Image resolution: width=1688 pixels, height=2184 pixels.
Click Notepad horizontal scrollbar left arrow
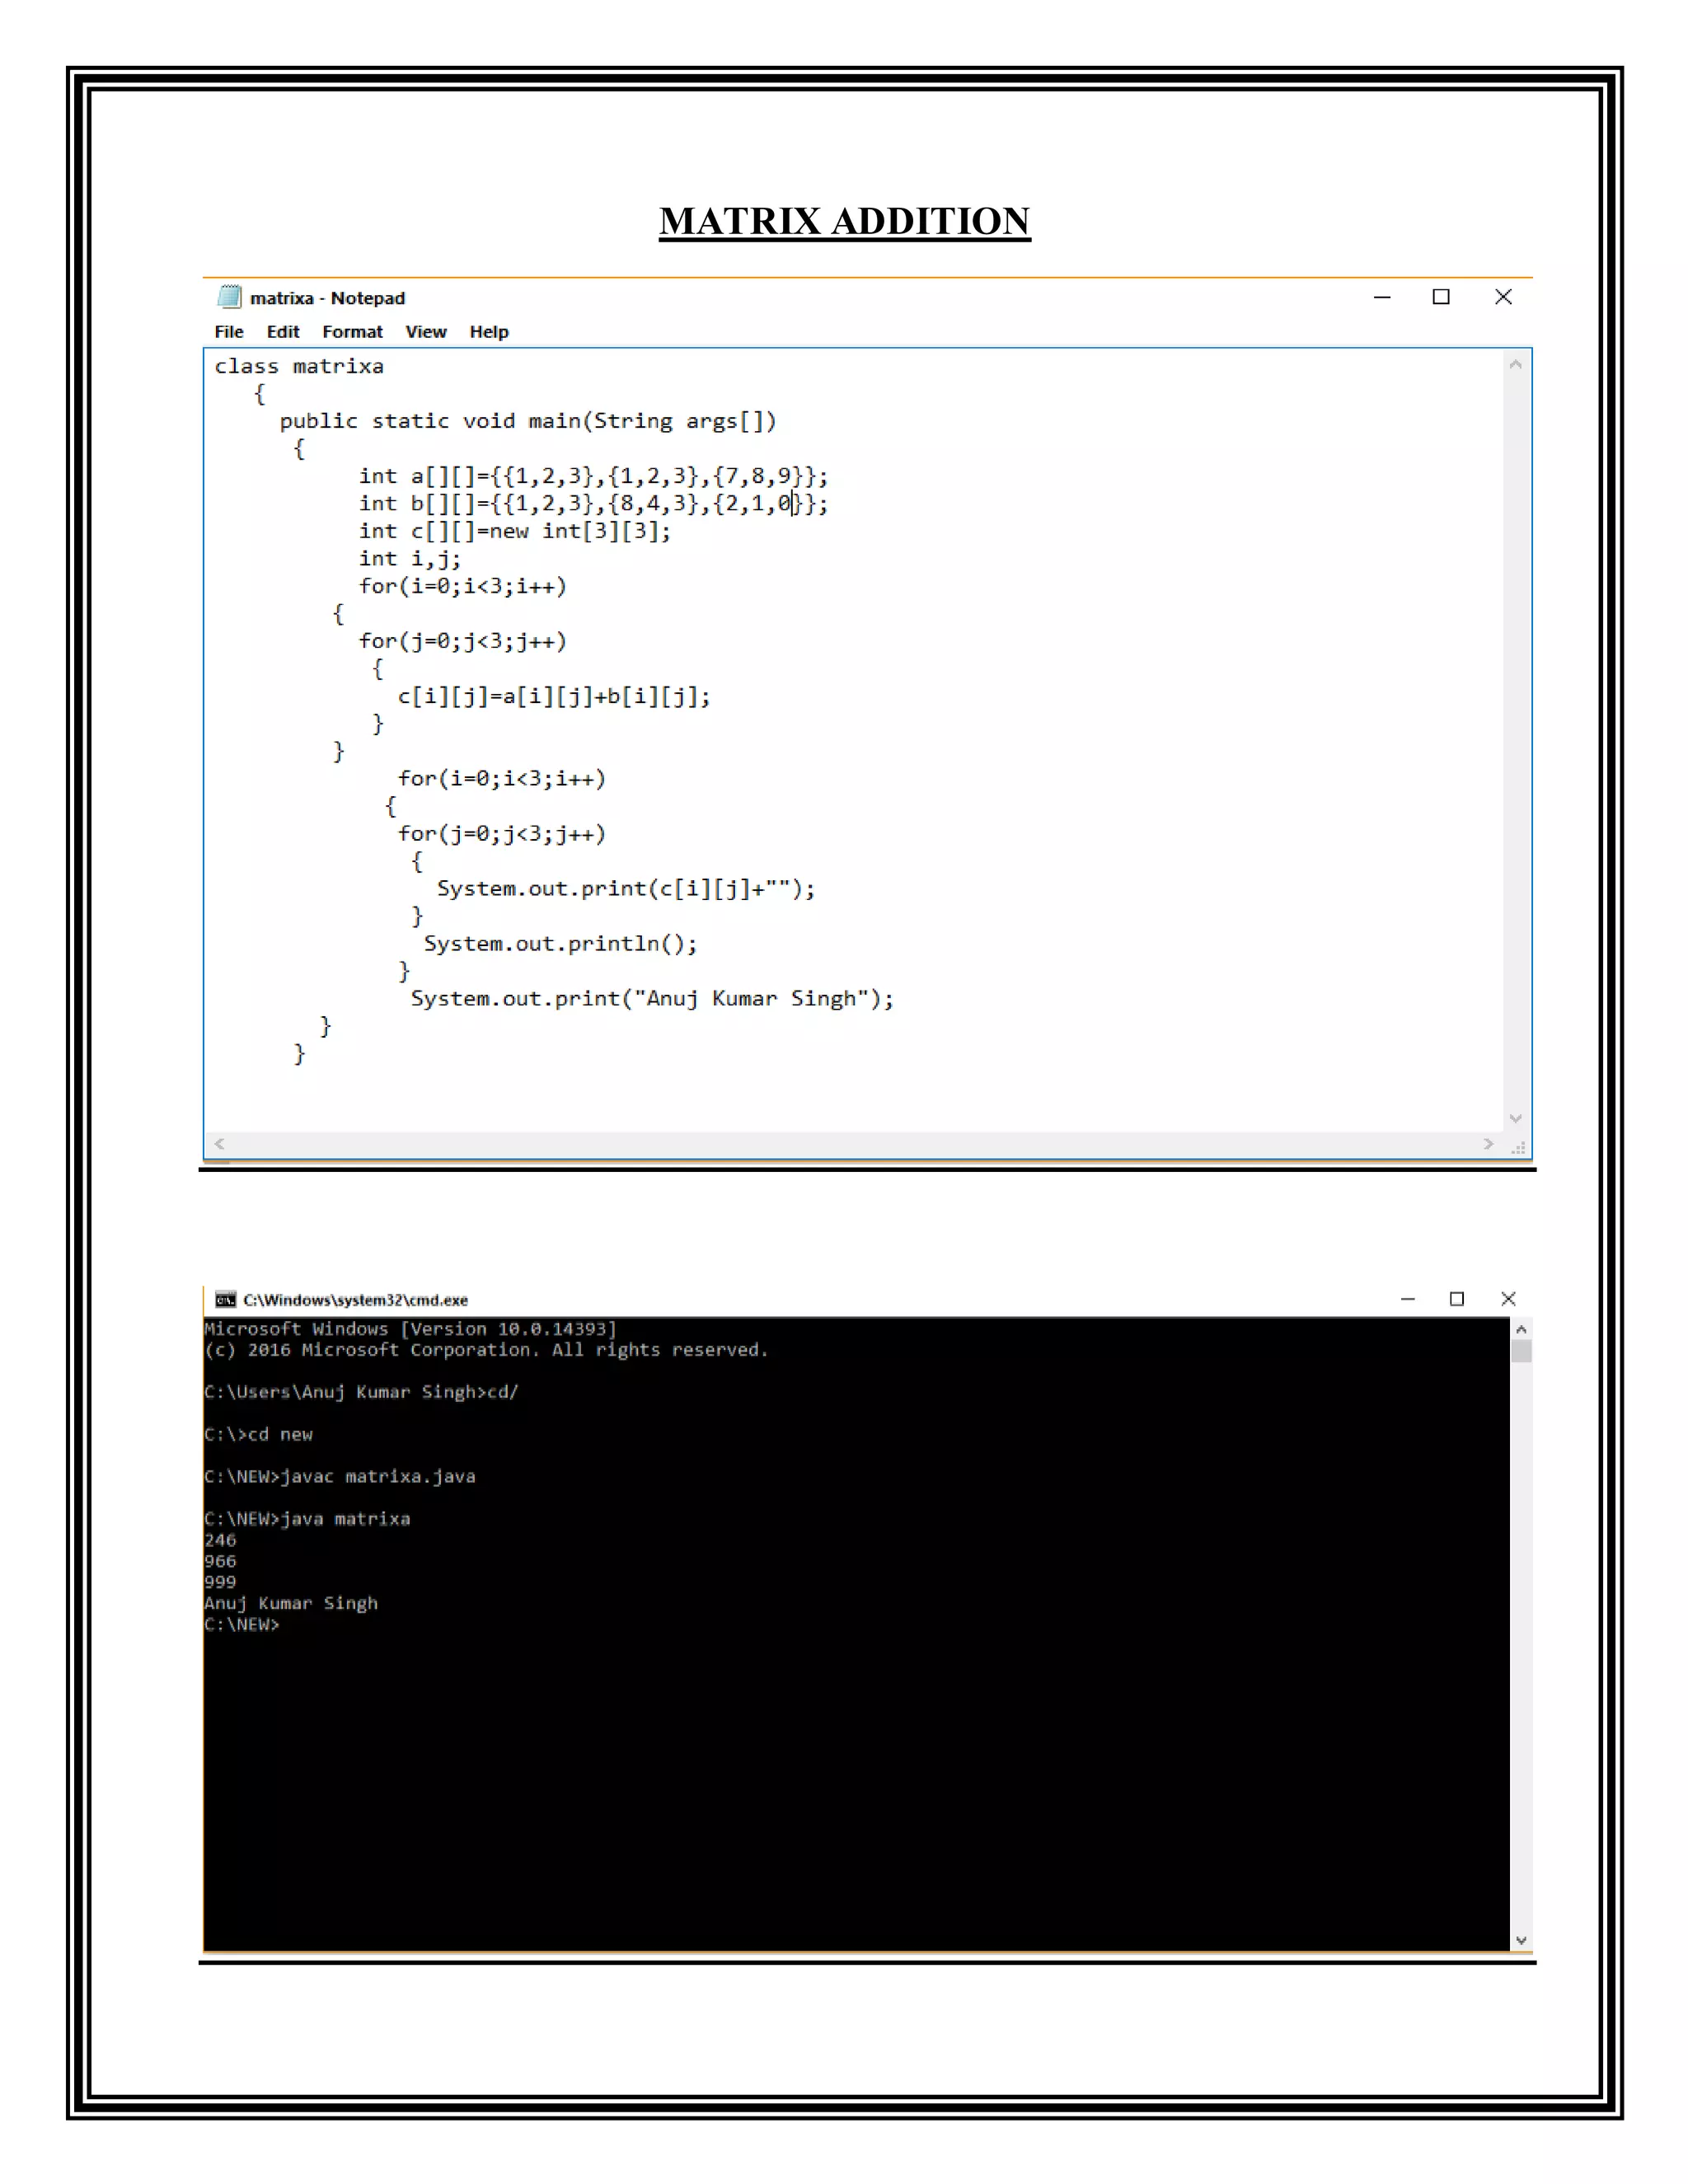(x=219, y=1144)
